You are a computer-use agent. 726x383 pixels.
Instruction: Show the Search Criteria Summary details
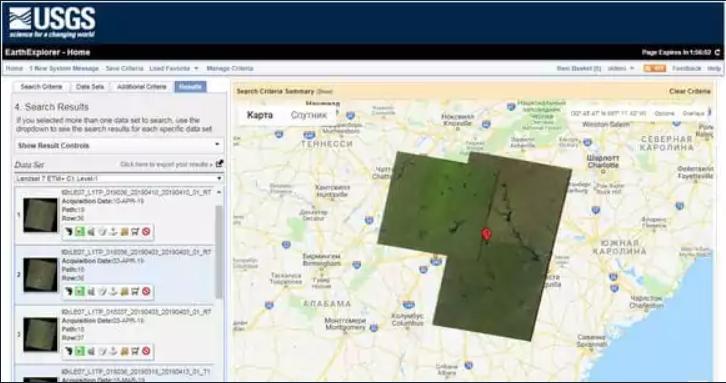[x=325, y=92]
